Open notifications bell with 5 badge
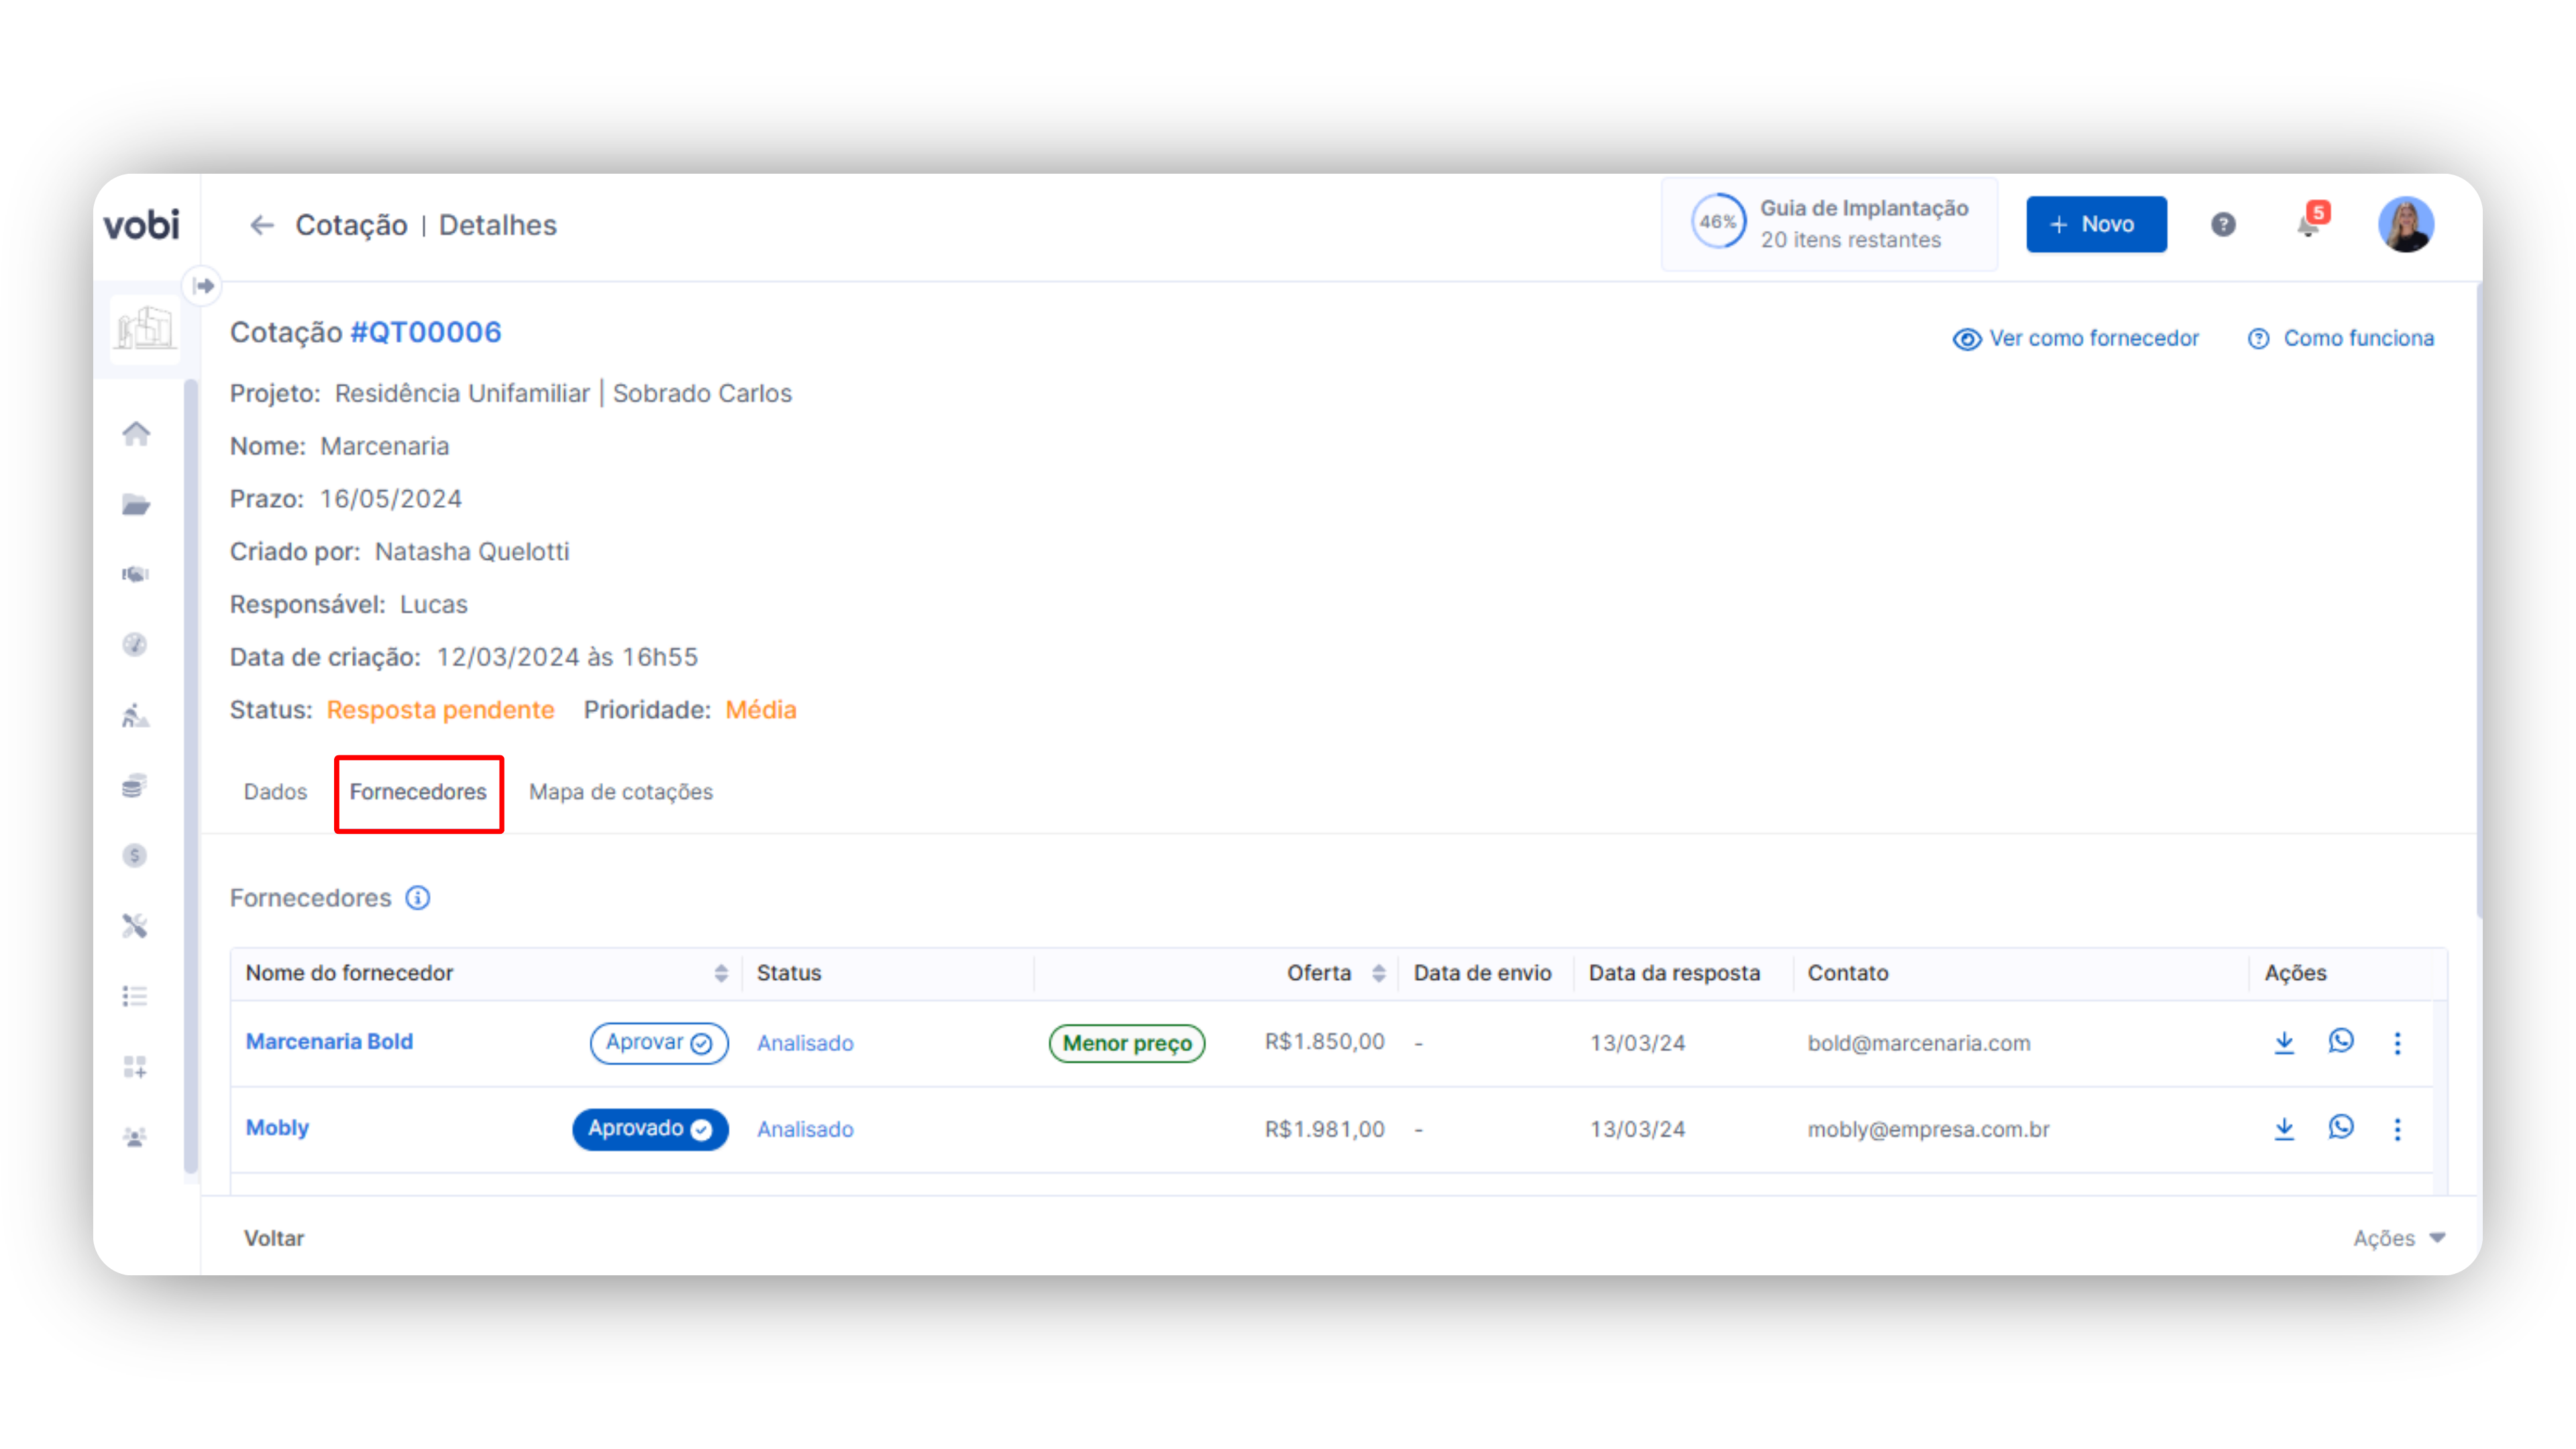Image resolution: width=2576 pixels, height=1449 pixels. pos(2308,225)
